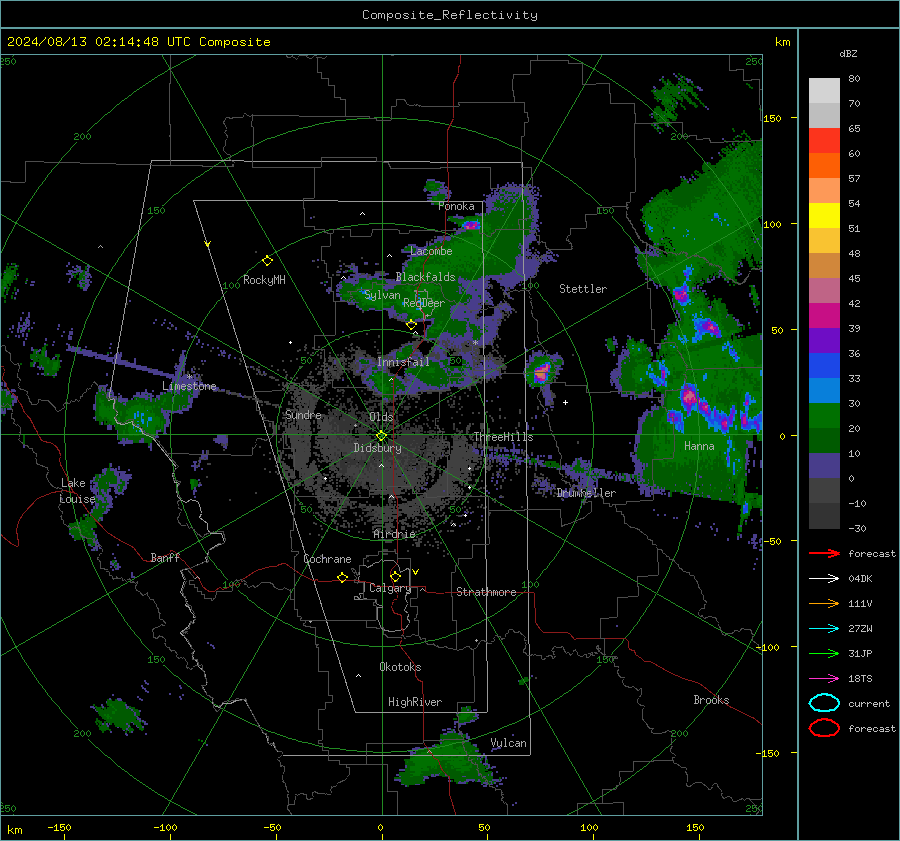Screen dimensions: 900x841
Task: Click the red forecast ellipse icon
Action: [x=824, y=728]
